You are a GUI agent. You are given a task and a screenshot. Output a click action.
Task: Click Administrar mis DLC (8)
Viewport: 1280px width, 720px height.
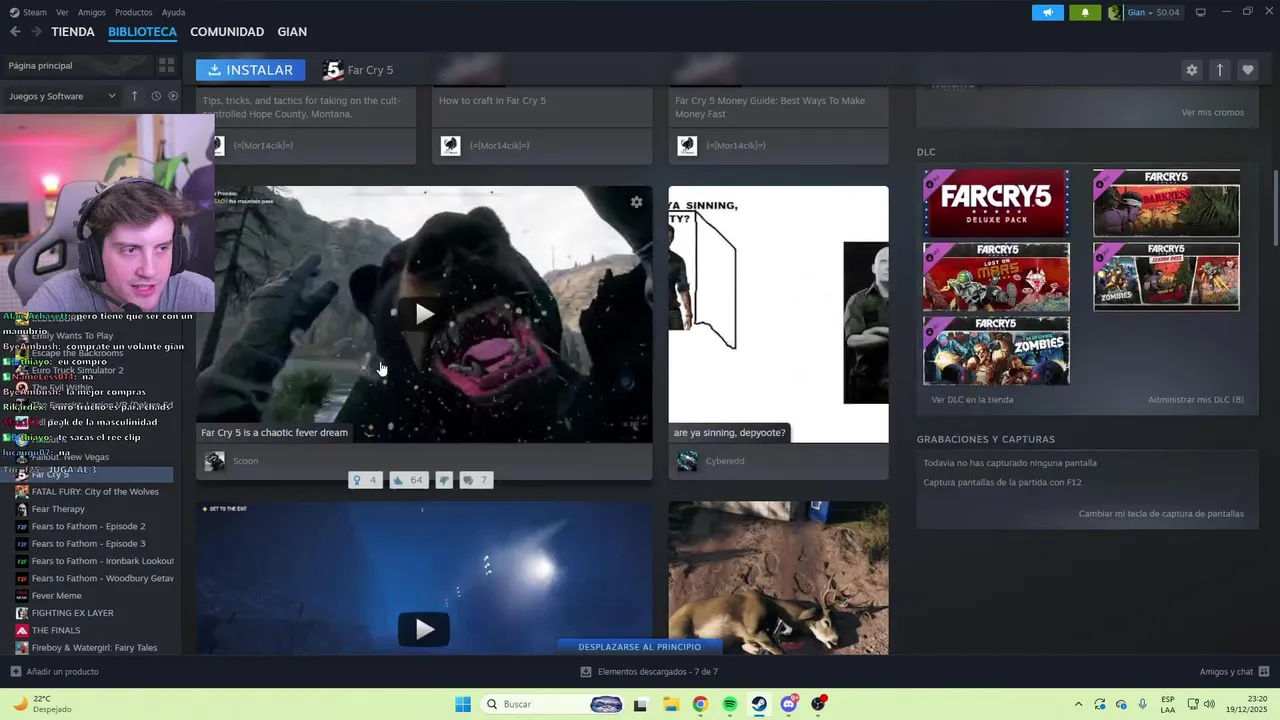[x=1196, y=399]
